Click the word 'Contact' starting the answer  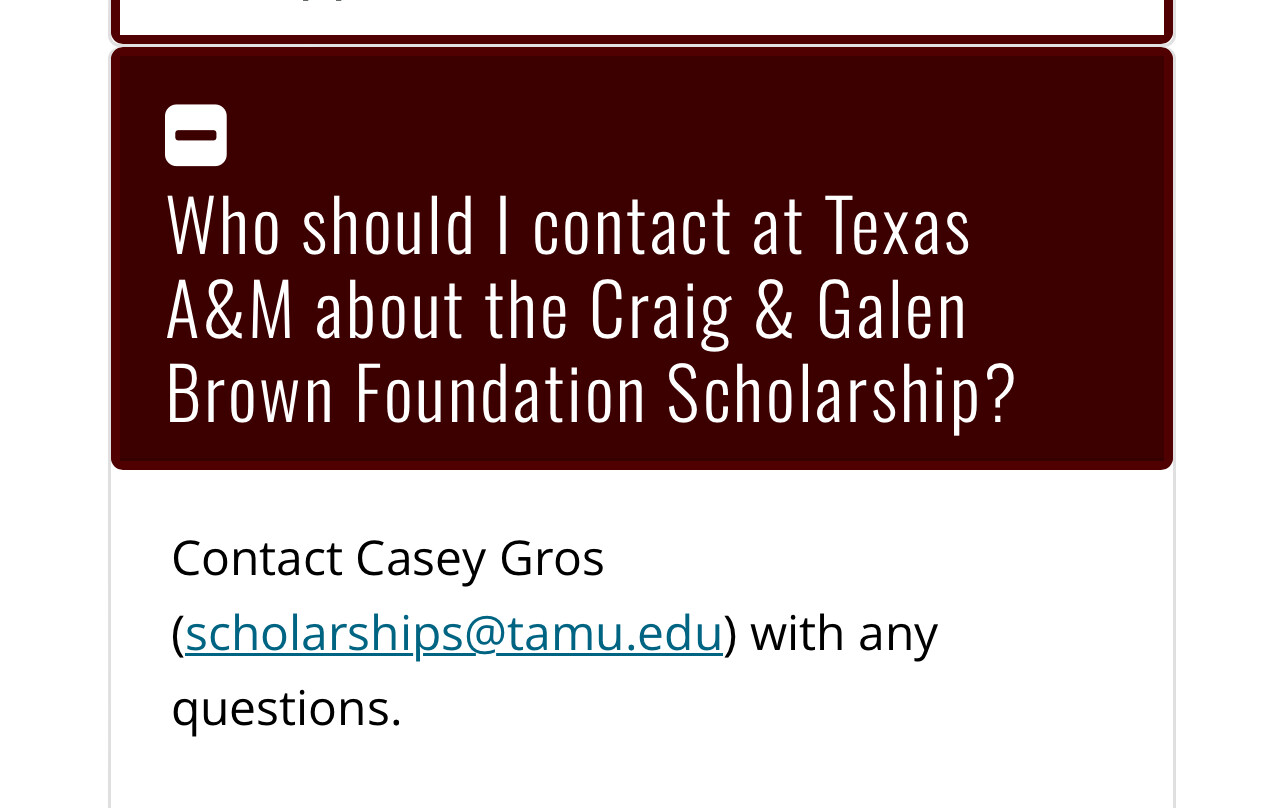[257, 558]
